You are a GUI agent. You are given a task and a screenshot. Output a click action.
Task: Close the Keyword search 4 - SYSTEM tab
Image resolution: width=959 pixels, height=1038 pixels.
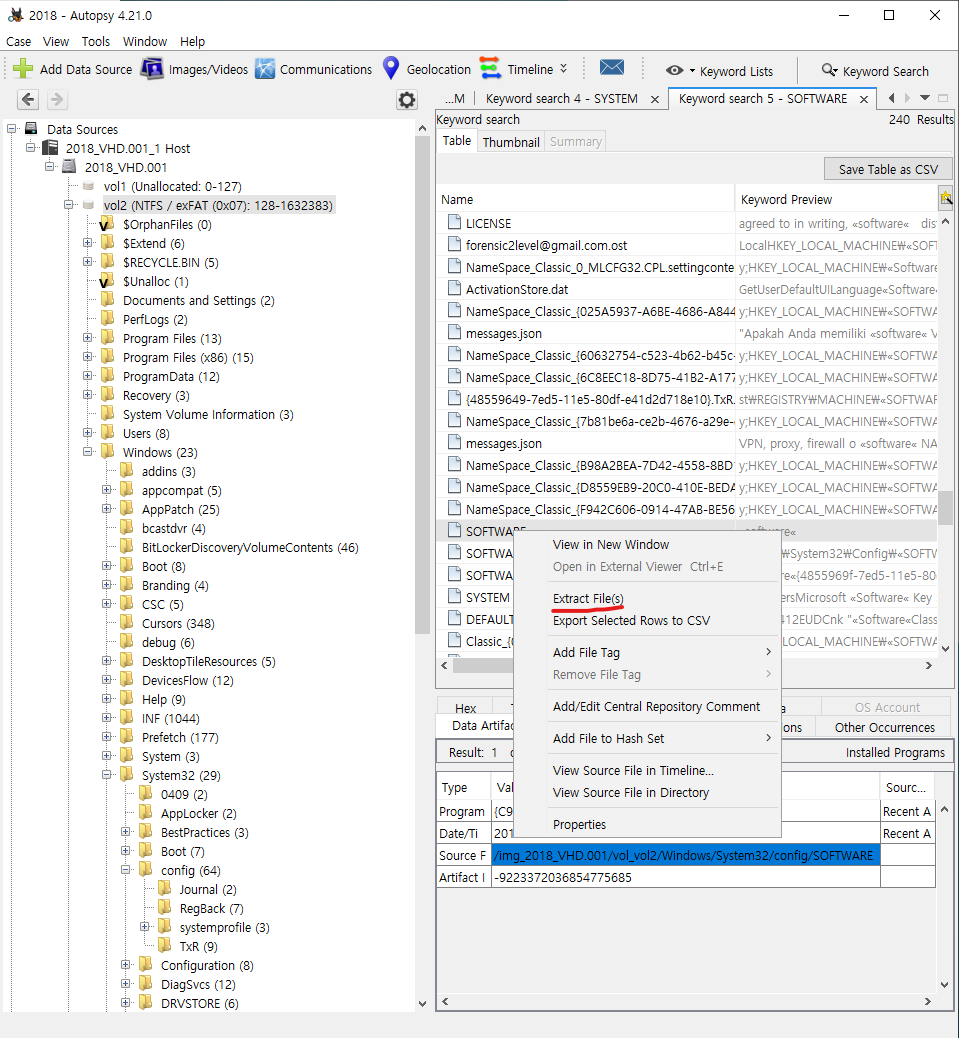pyautogui.click(x=655, y=99)
